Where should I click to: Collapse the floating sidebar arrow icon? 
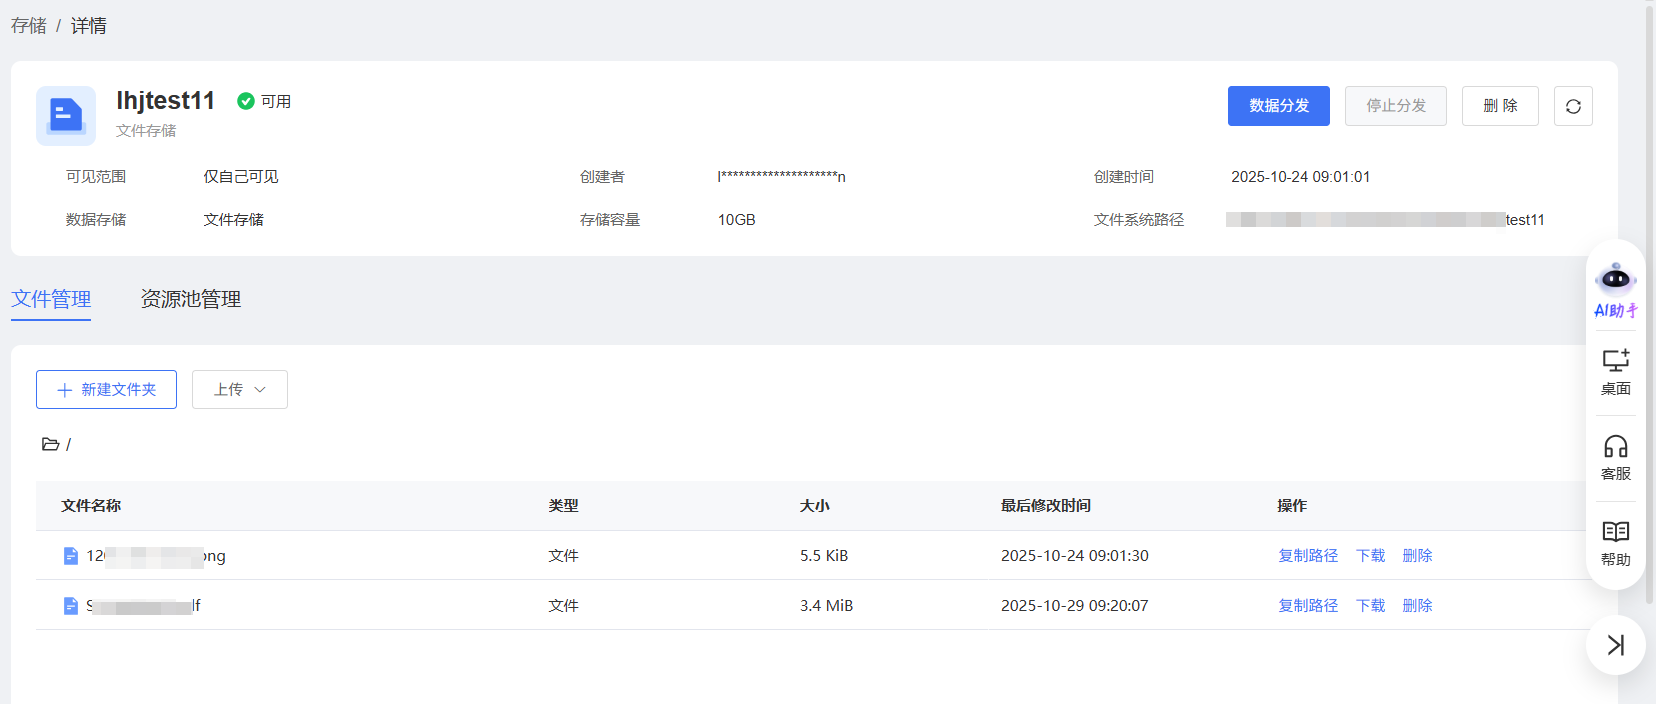pyautogui.click(x=1615, y=645)
